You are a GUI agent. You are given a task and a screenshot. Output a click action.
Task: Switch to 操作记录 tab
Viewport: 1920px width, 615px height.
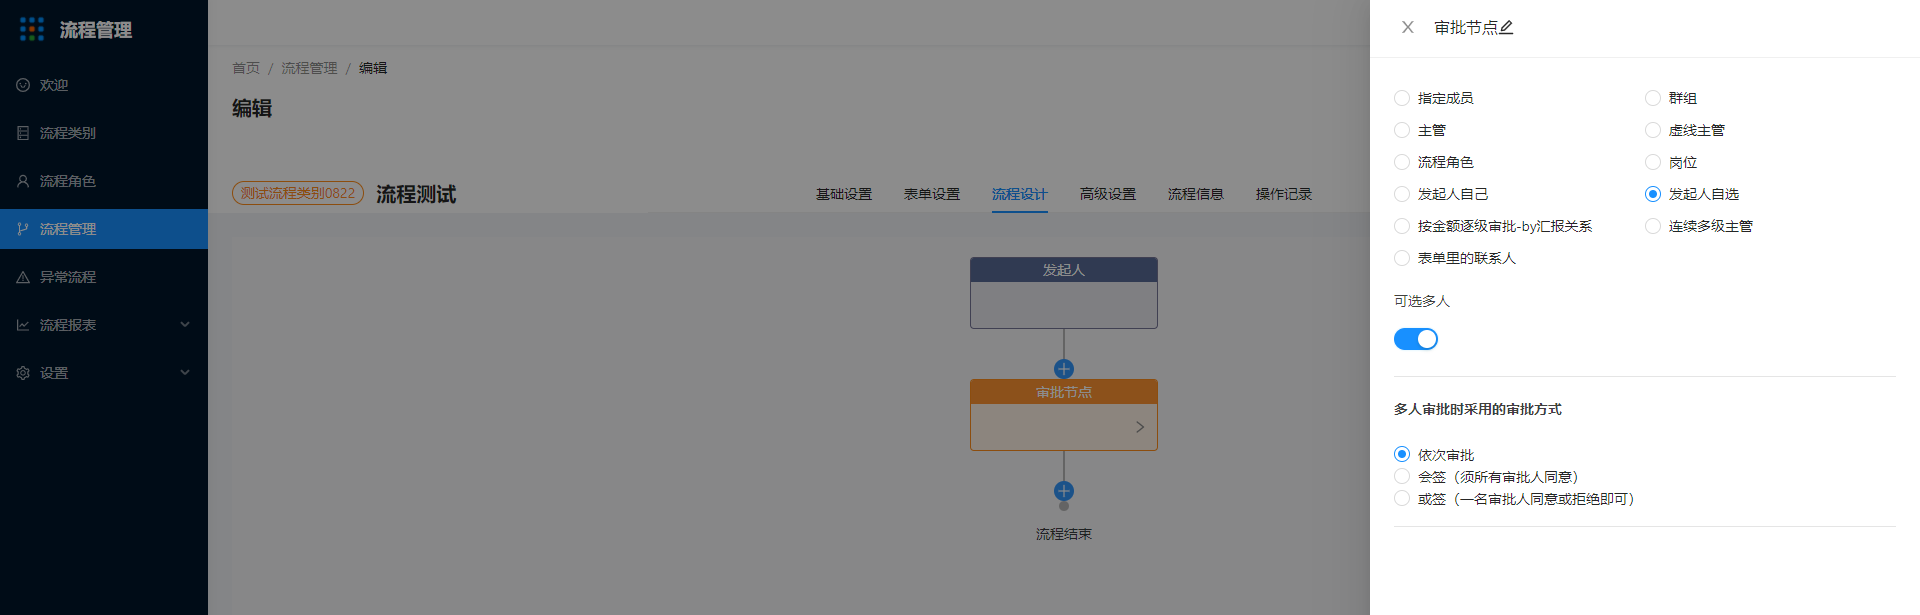click(1284, 194)
